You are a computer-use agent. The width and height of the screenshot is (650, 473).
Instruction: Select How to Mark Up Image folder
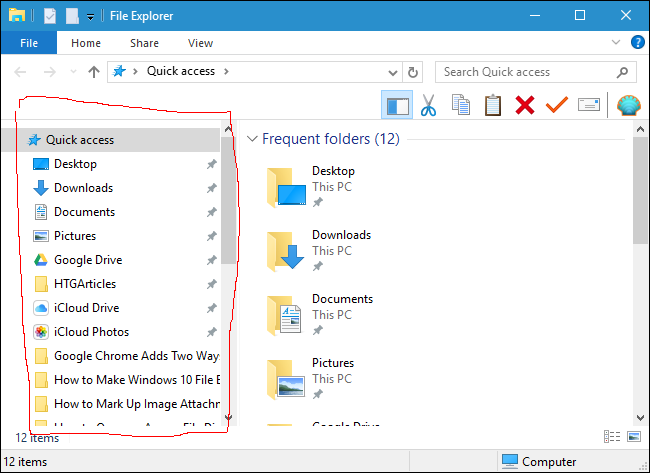coord(126,404)
